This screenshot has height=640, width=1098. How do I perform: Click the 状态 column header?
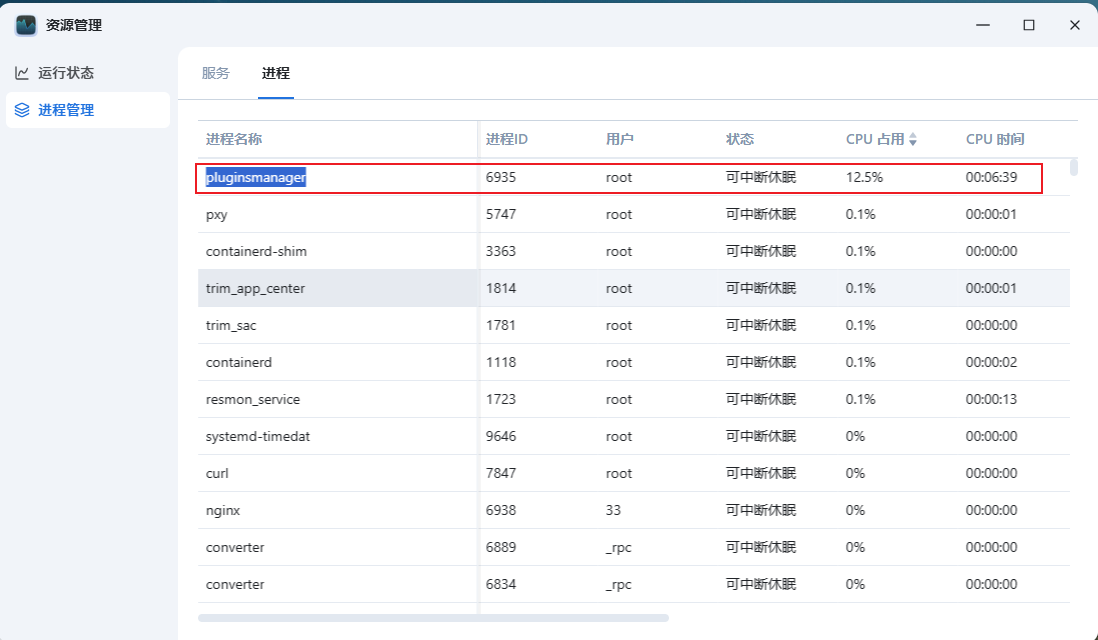coord(740,139)
